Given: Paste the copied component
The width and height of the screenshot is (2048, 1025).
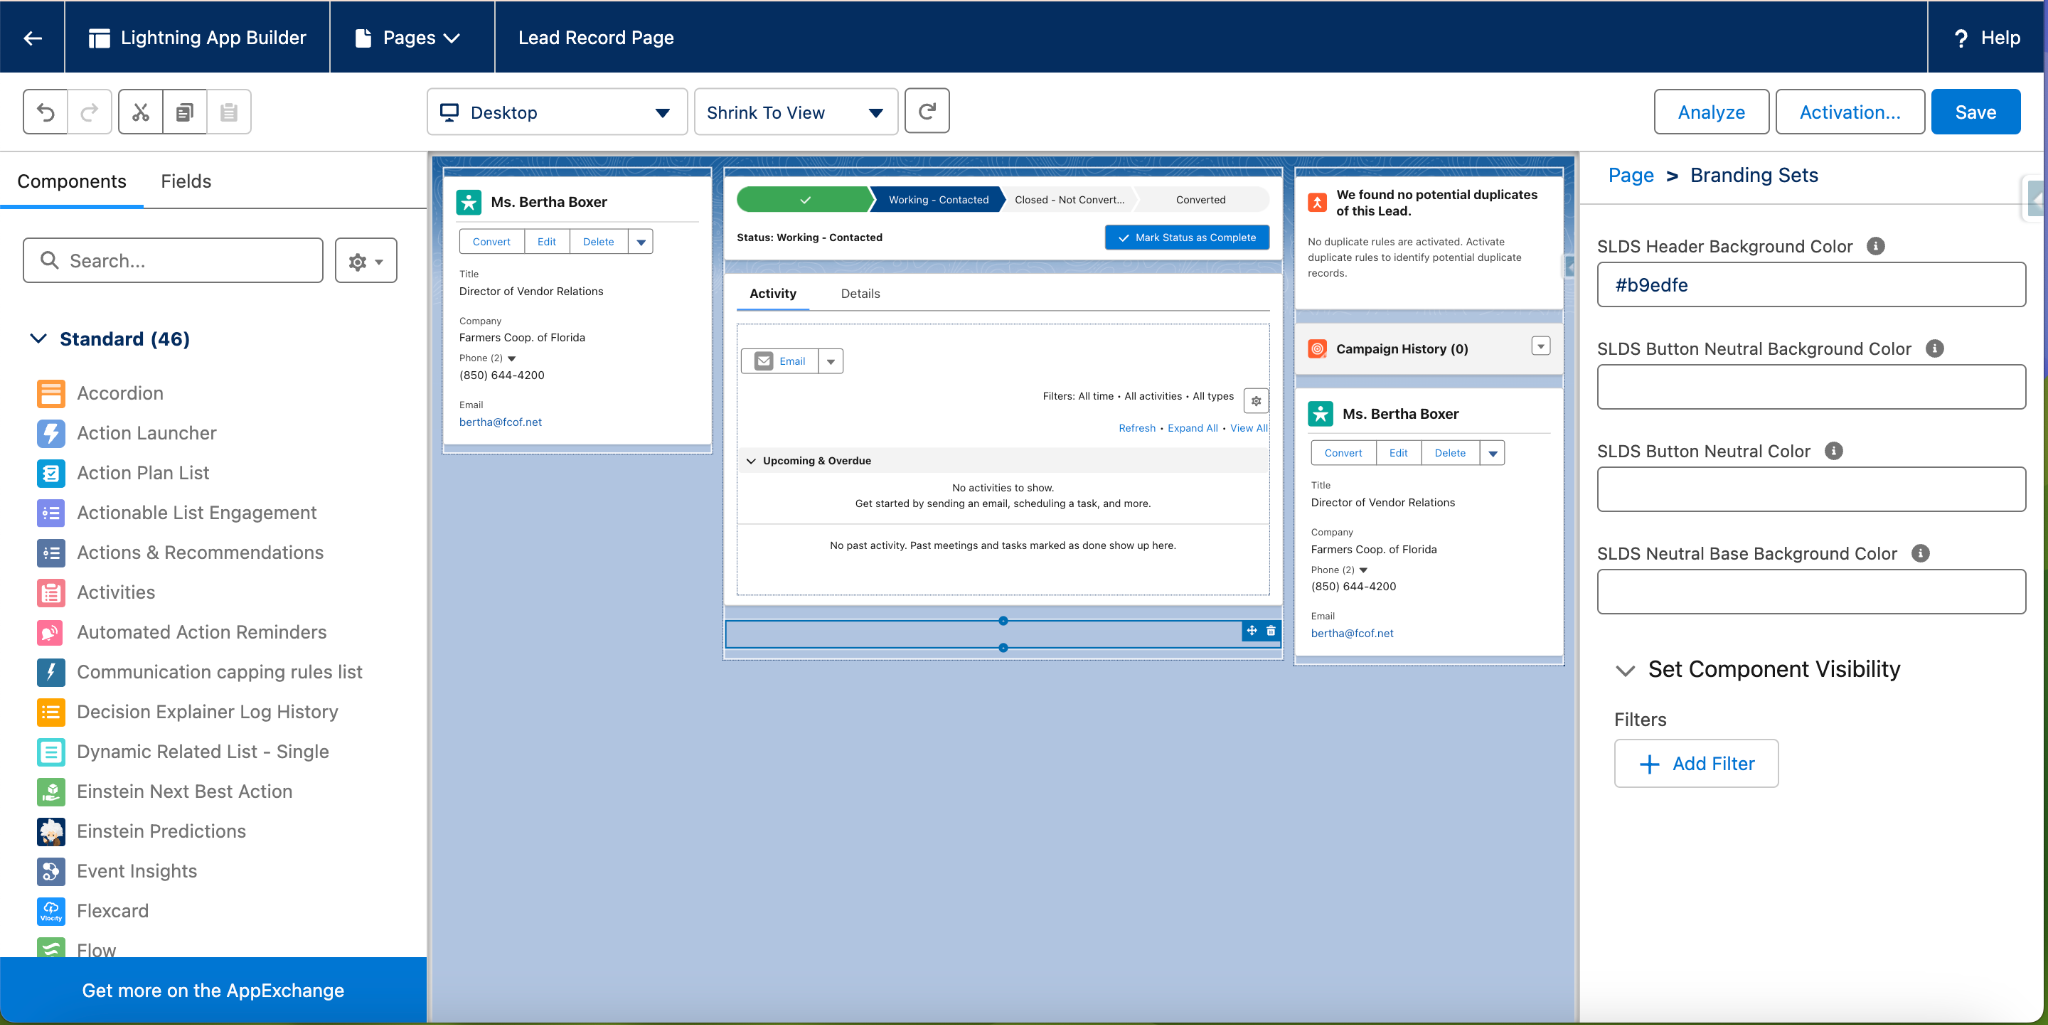Looking at the screenshot, I should point(229,112).
